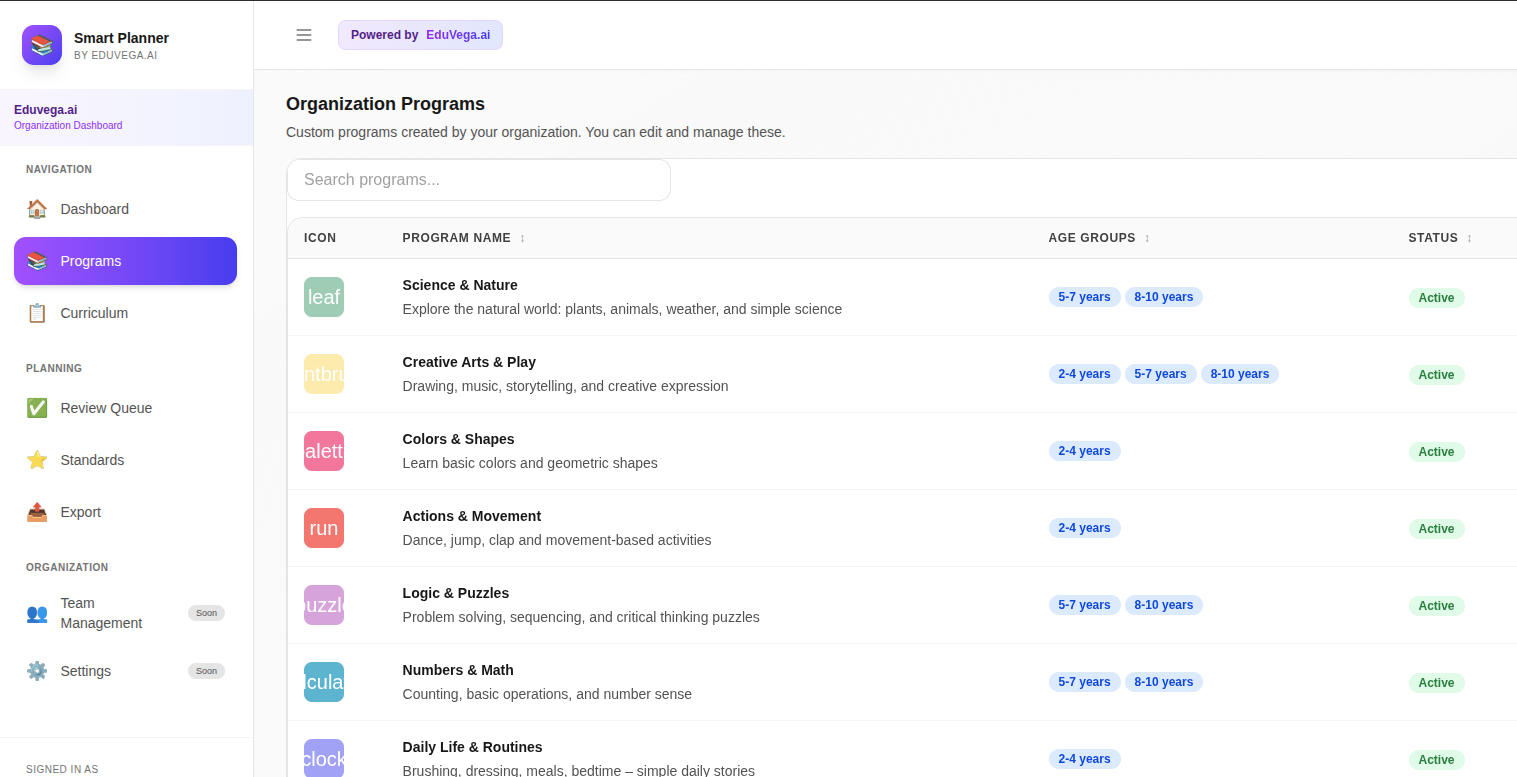Click the leaf icon for Science & Nature
The width and height of the screenshot is (1517, 777).
click(324, 297)
